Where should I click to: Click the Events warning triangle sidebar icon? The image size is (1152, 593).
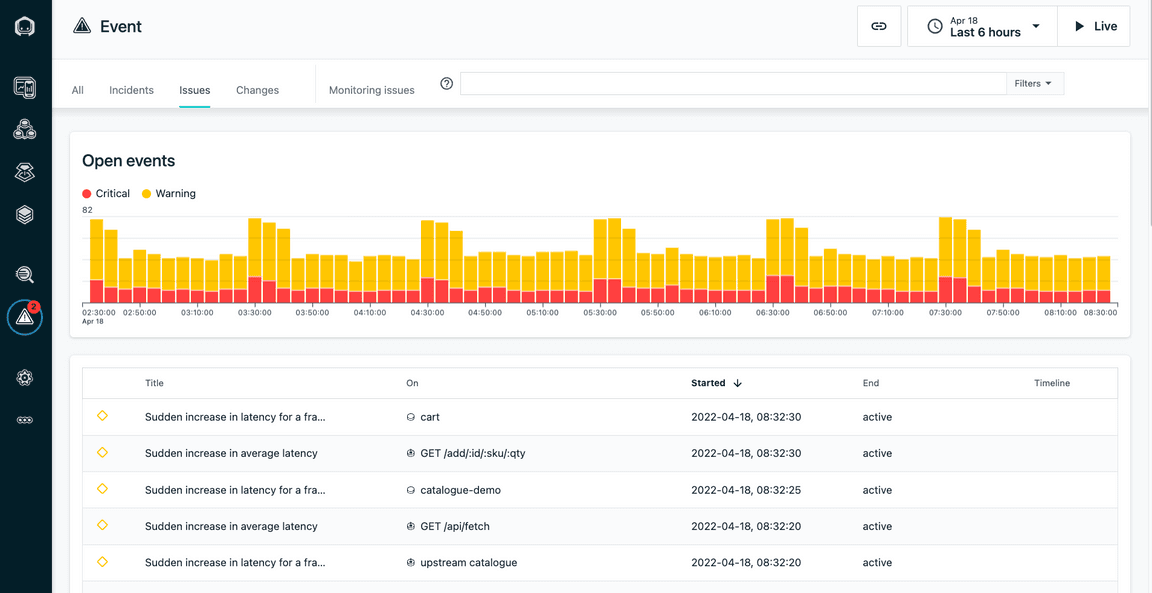25,318
